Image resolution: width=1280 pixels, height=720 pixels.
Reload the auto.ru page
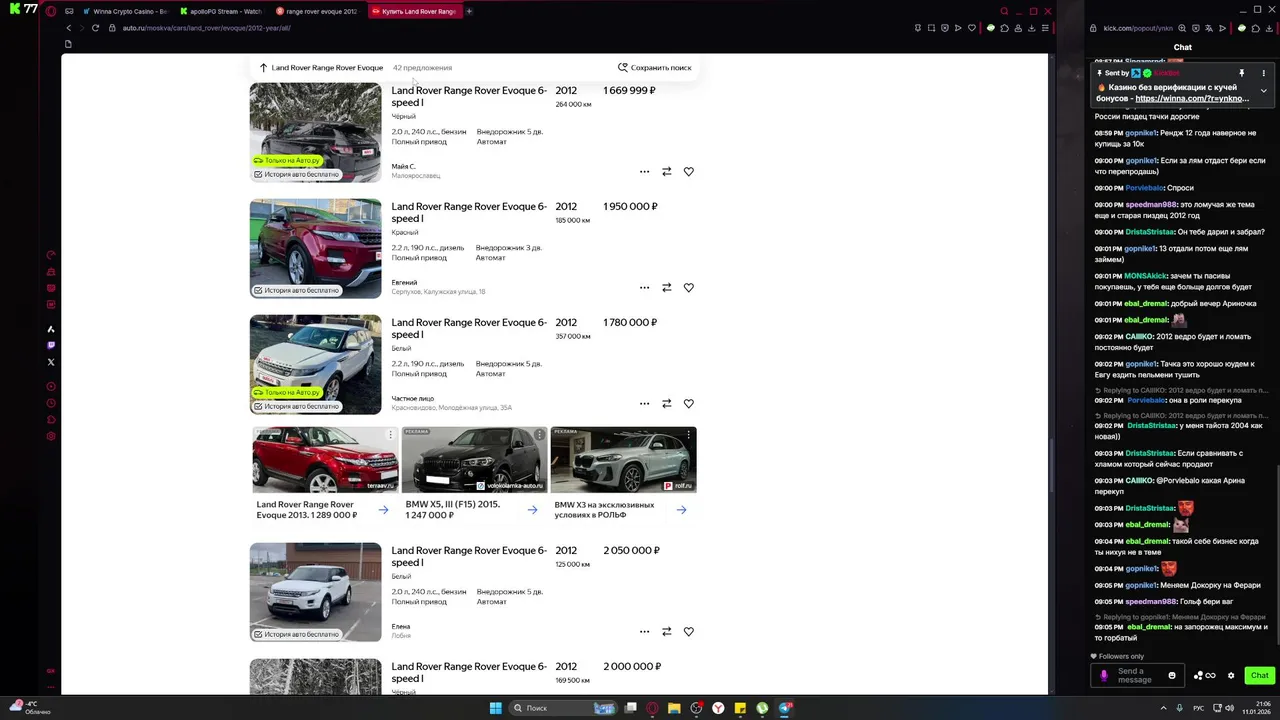click(95, 28)
